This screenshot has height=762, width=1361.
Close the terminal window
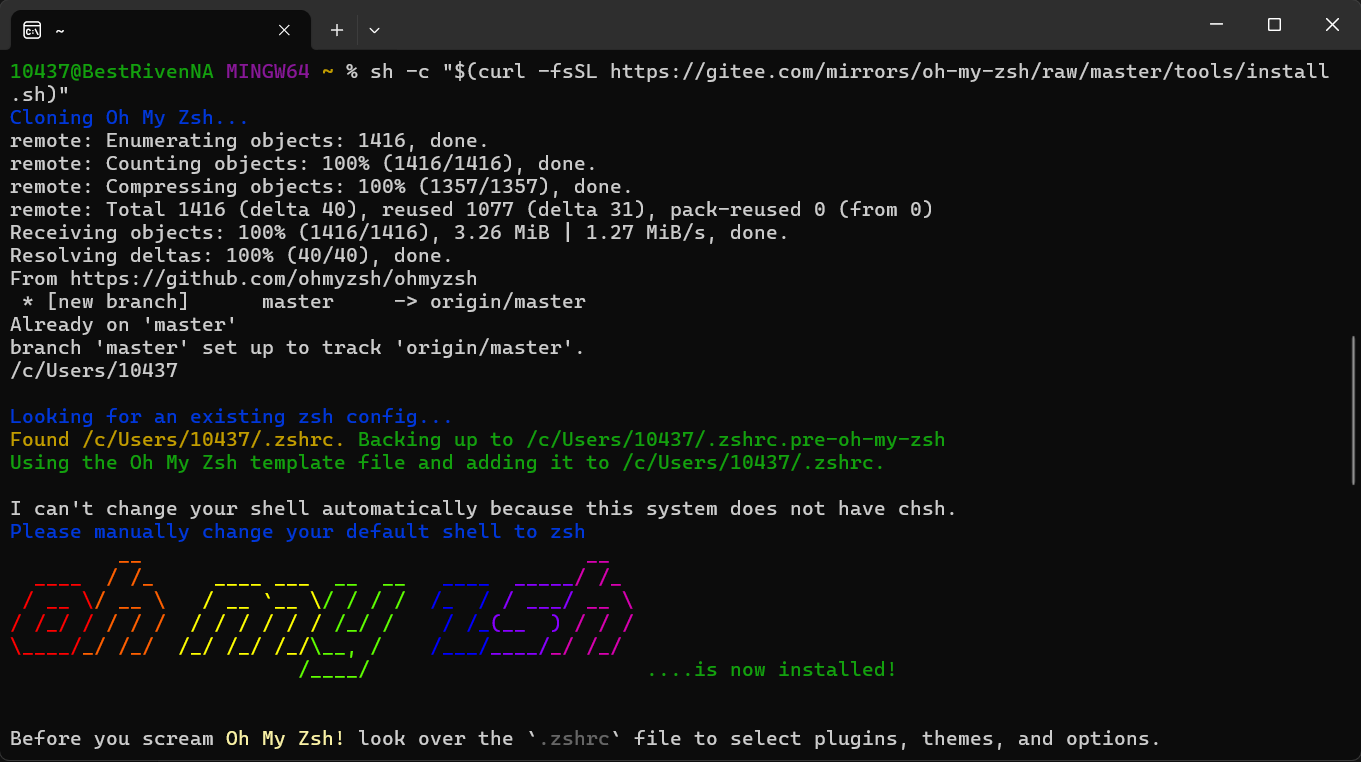tap(1332, 25)
